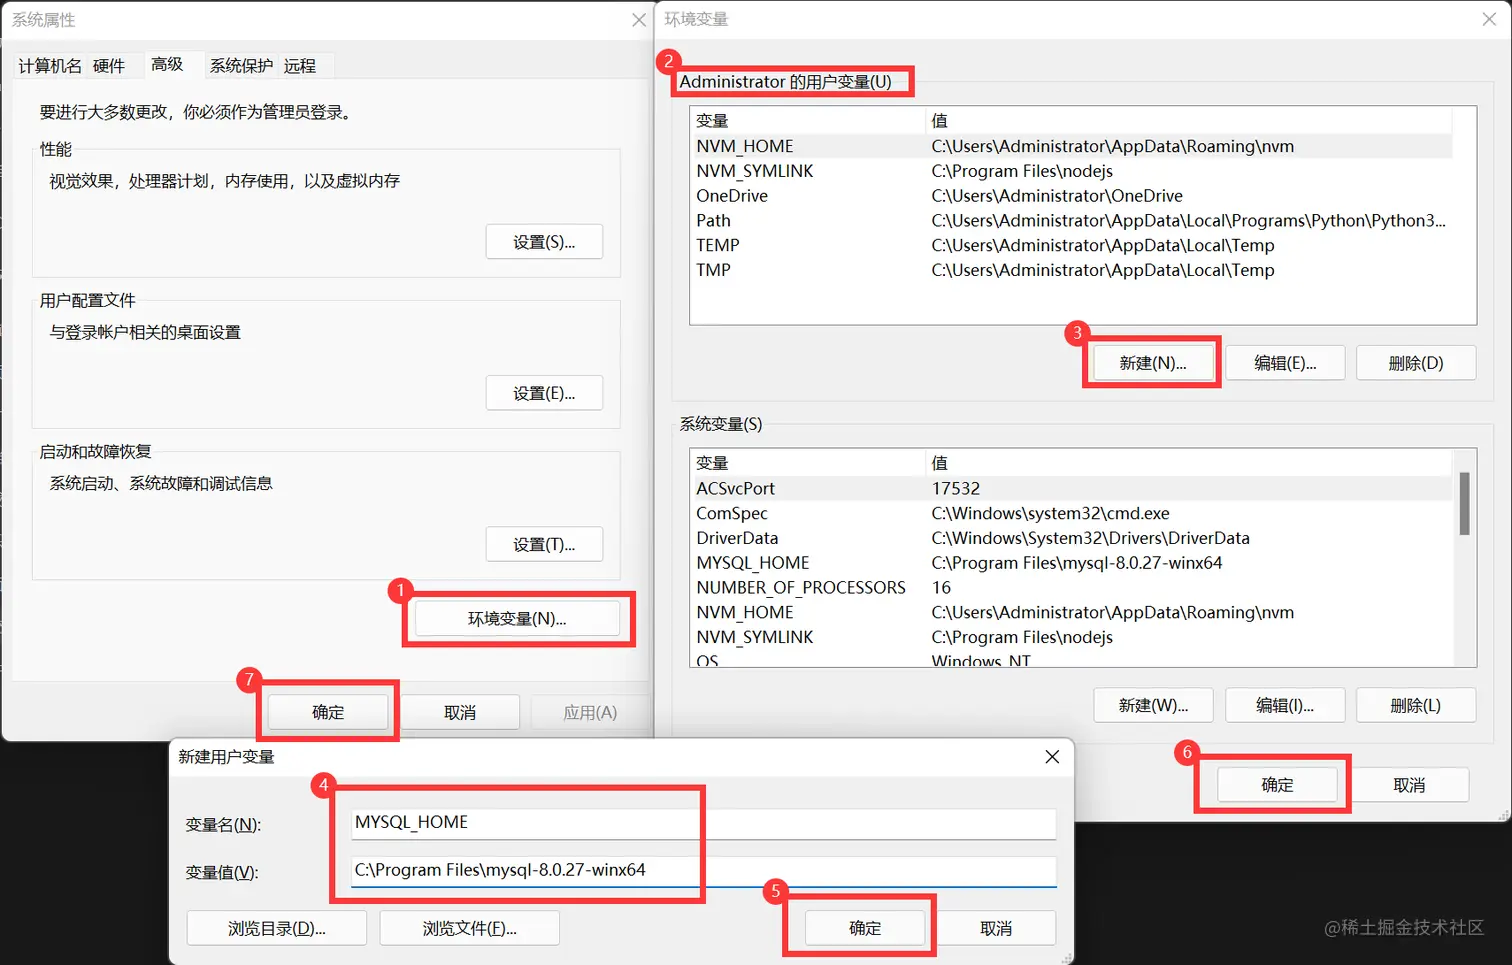Click 值 column header in user variables

tap(1189, 121)
